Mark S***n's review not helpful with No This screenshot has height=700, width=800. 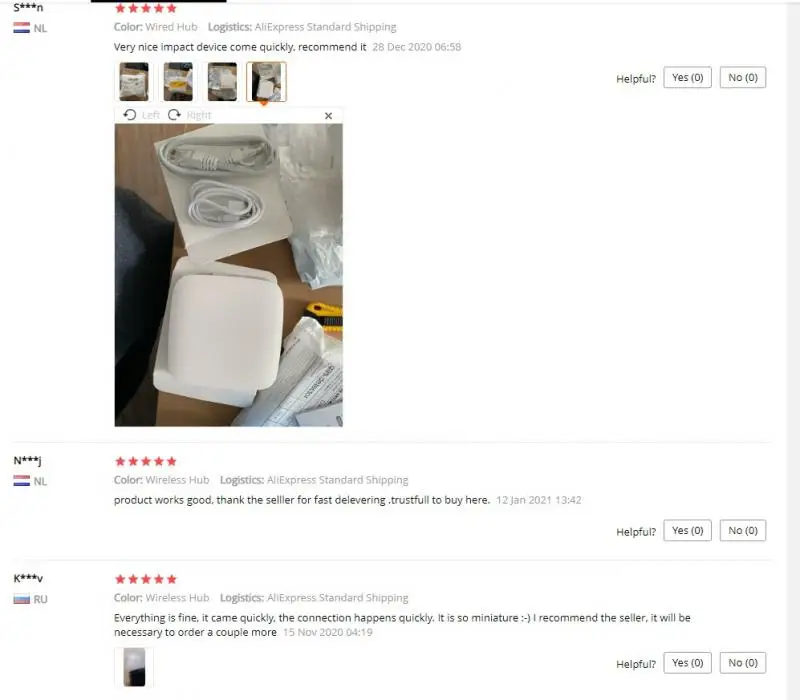tap(743, 78)
